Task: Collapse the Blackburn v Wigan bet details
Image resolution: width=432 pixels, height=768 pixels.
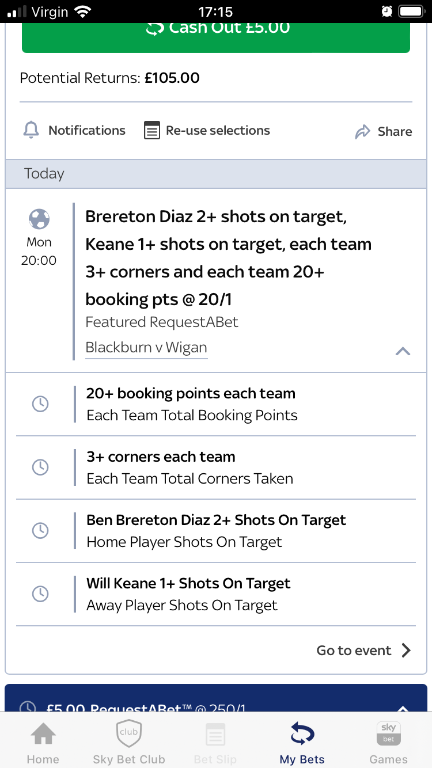Action: pyautogui.click(x=403, y=351)
